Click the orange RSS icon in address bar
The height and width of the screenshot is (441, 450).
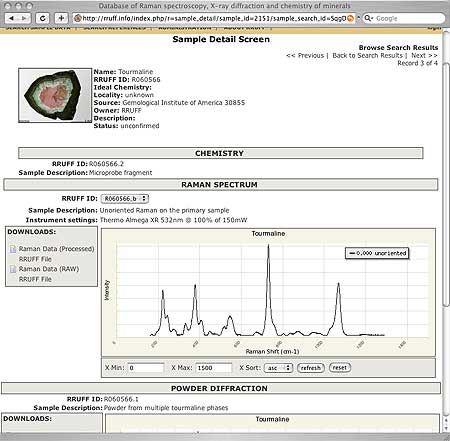point(350,18)
